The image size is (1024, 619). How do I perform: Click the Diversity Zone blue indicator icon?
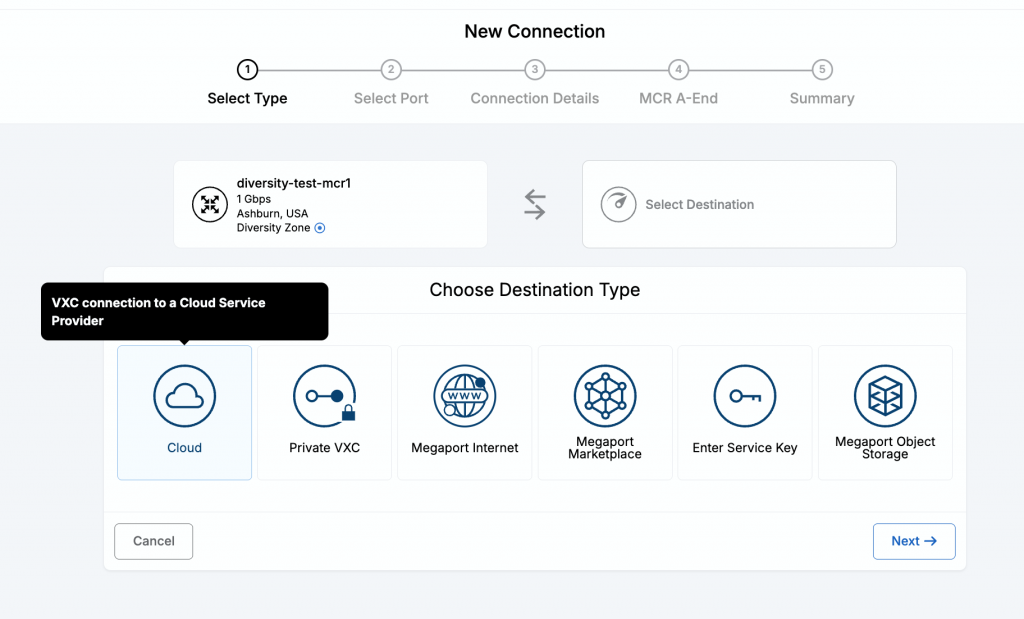[x=320, y=228]
